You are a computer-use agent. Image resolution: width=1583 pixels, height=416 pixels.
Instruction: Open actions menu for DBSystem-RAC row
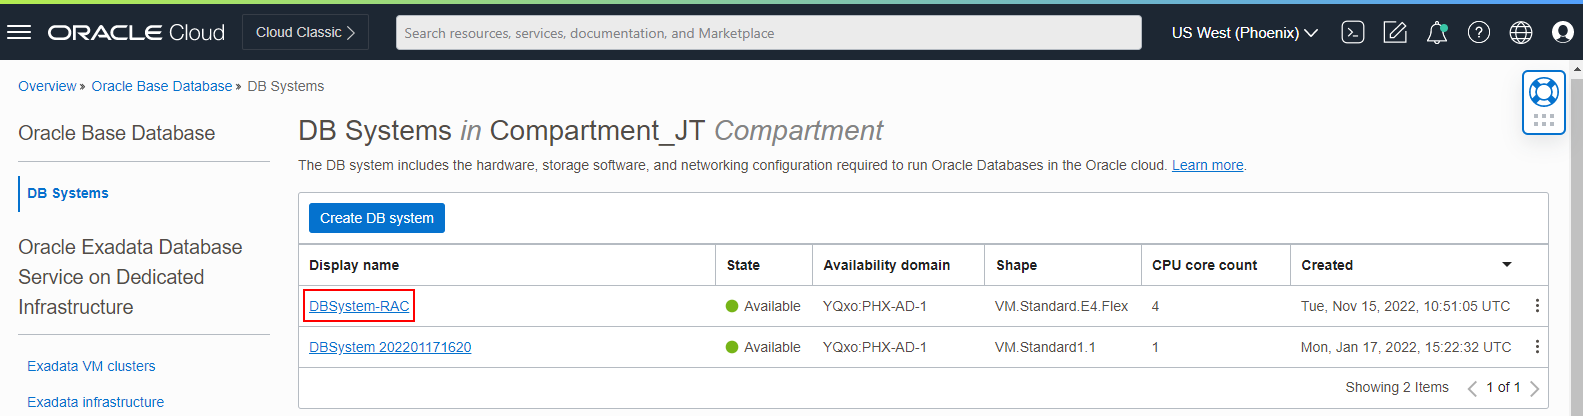1537,306
